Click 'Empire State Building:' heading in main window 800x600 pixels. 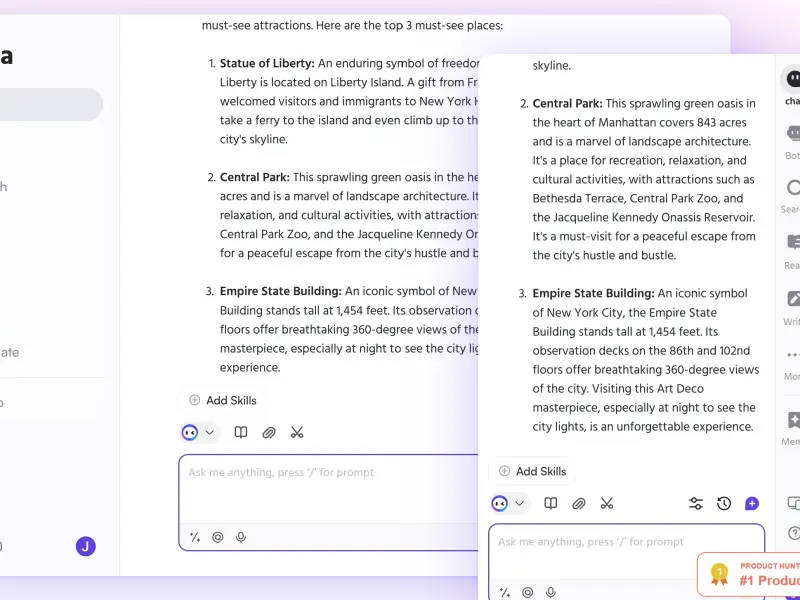pos(281,291)
